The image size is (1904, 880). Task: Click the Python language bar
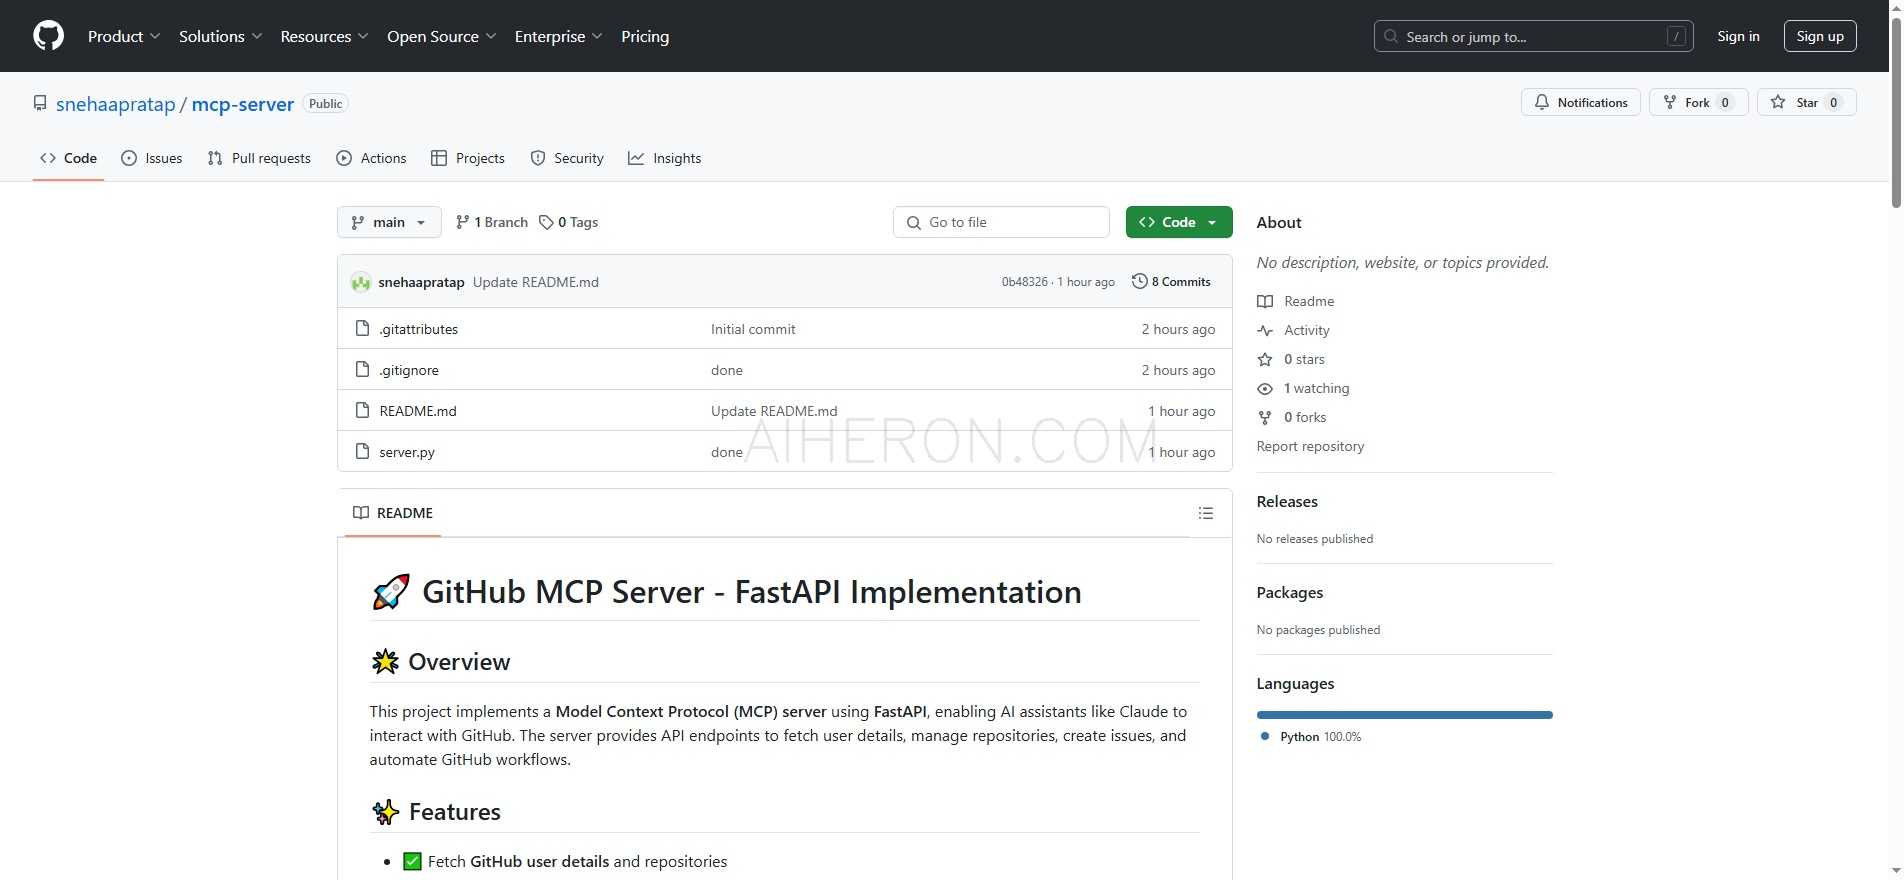click(x=1404, y=715)
